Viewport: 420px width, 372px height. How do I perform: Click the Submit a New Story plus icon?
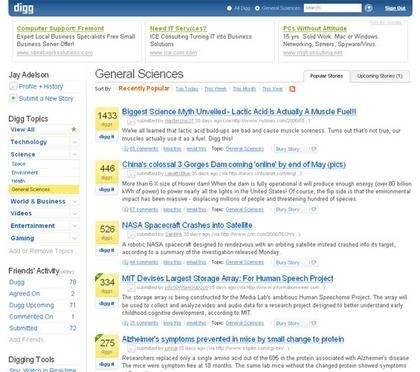(x=13, y=98)
